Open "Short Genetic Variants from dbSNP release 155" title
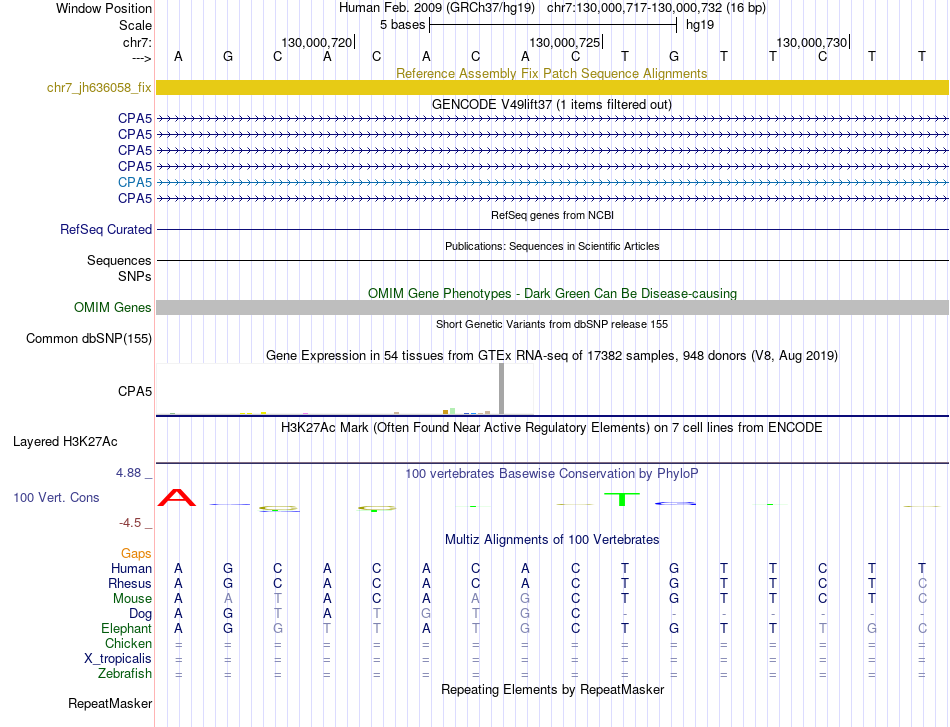950x727 pixels. click(x=552, y=324)
